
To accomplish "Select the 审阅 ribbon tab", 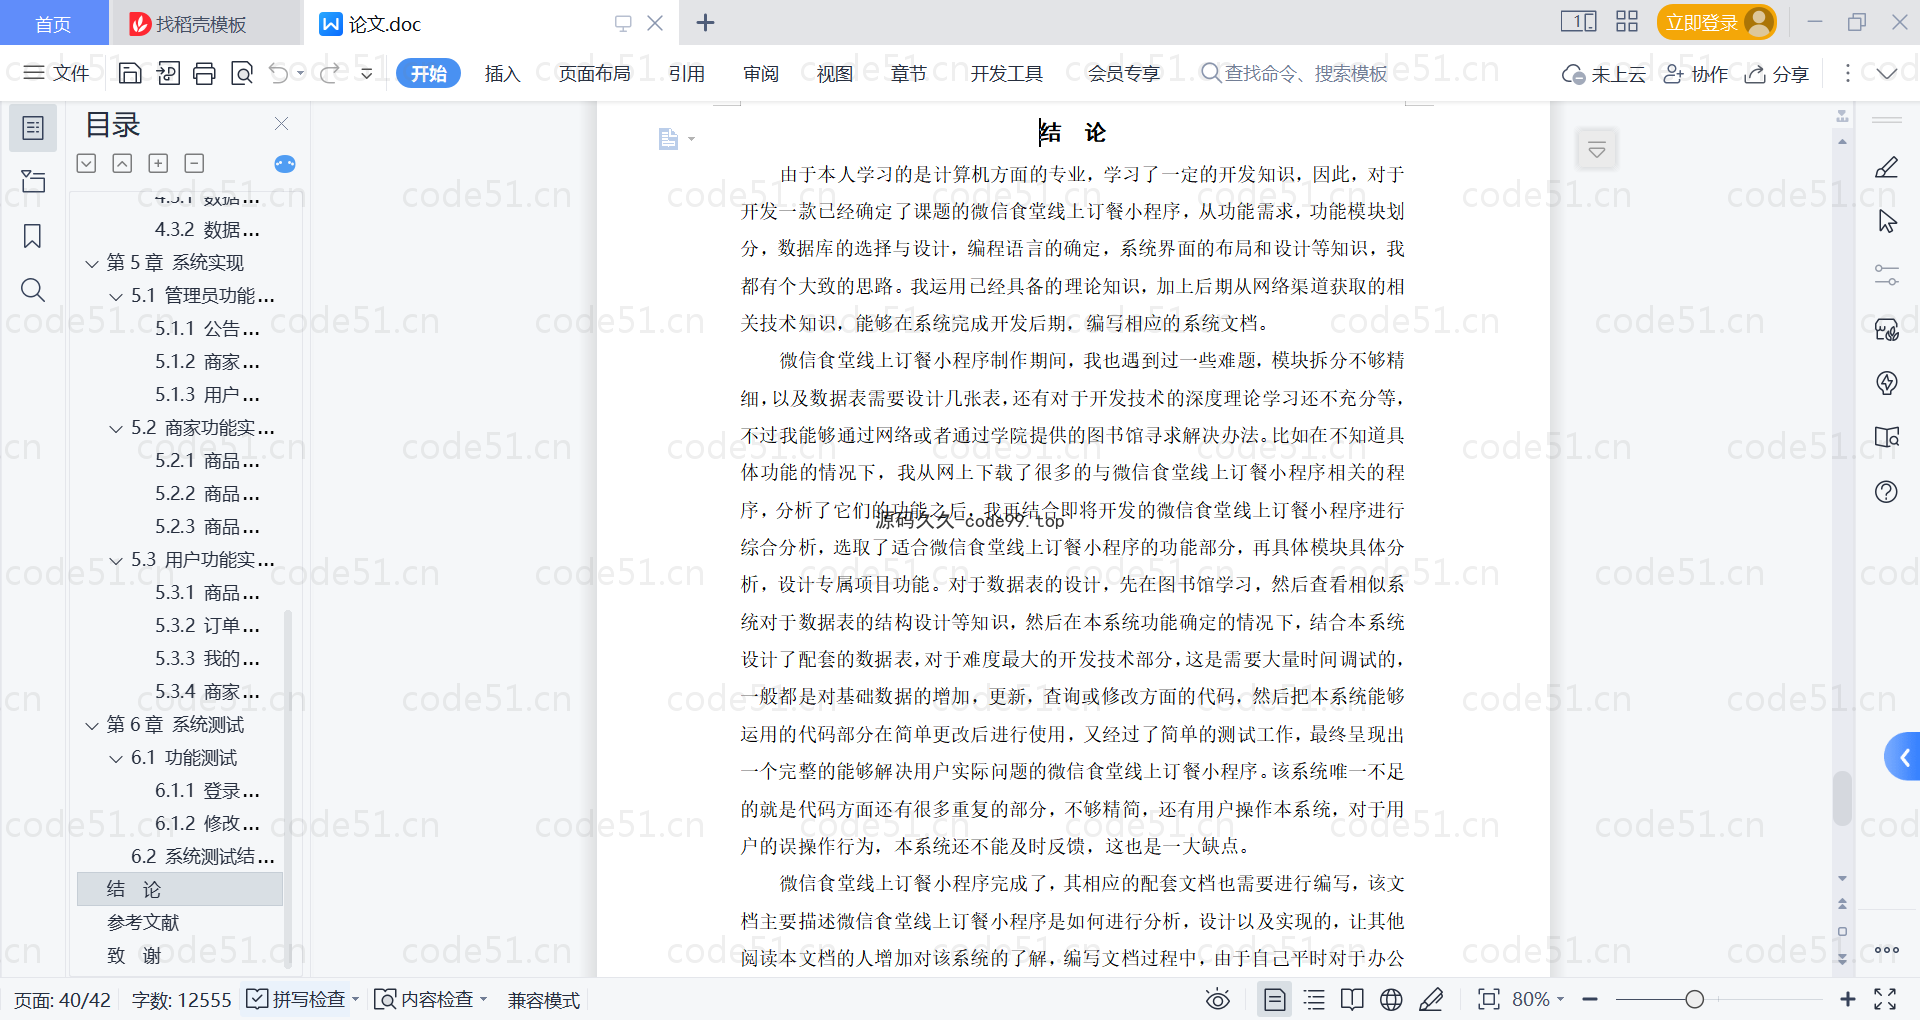I will click(761, 73).
